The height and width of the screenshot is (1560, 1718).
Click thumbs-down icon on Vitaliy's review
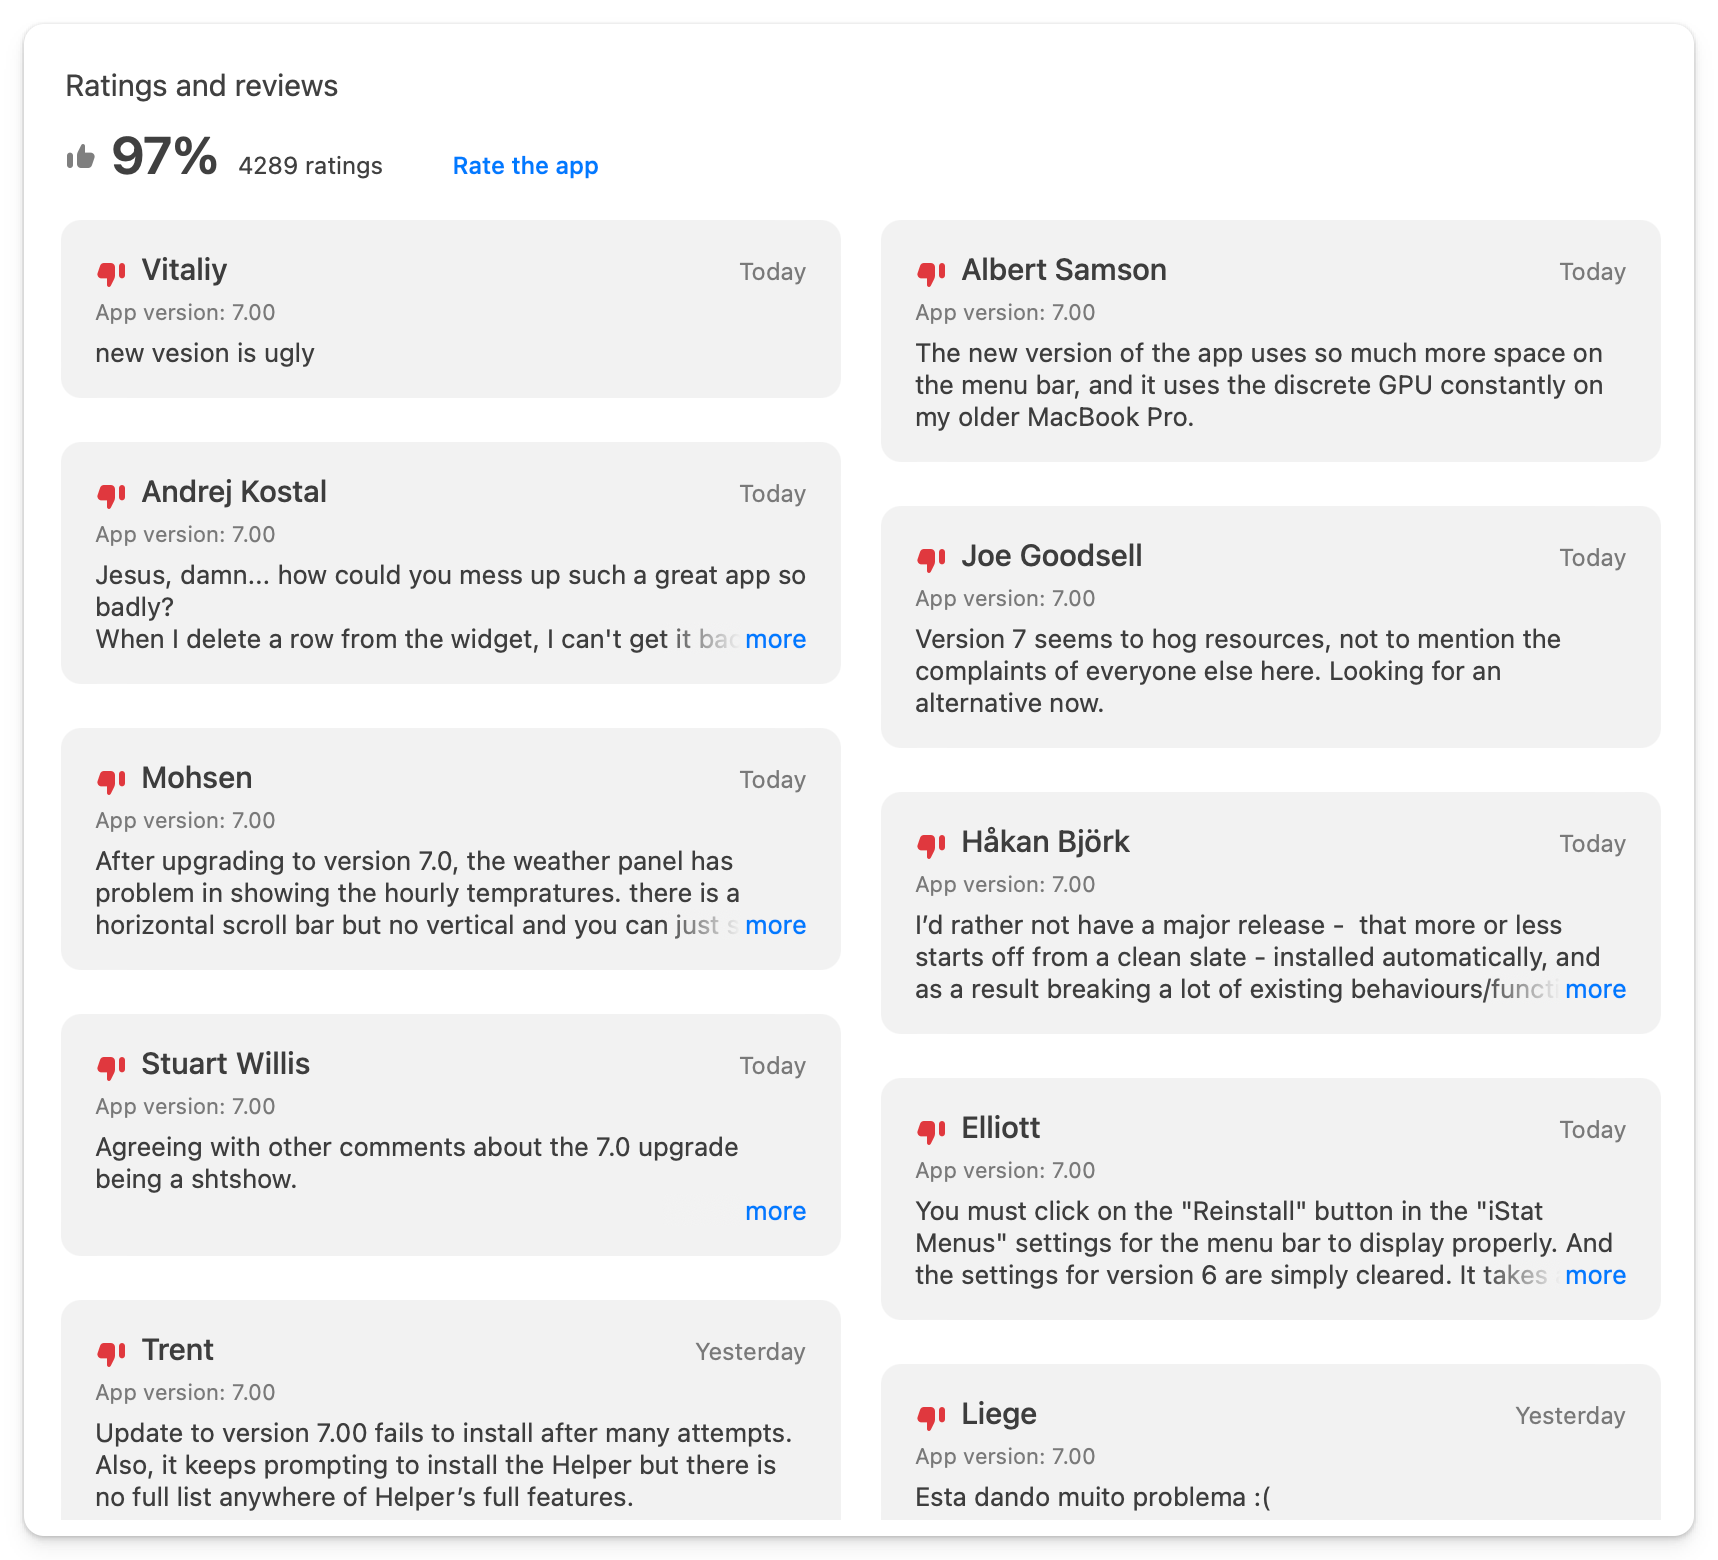coord(111,272)
